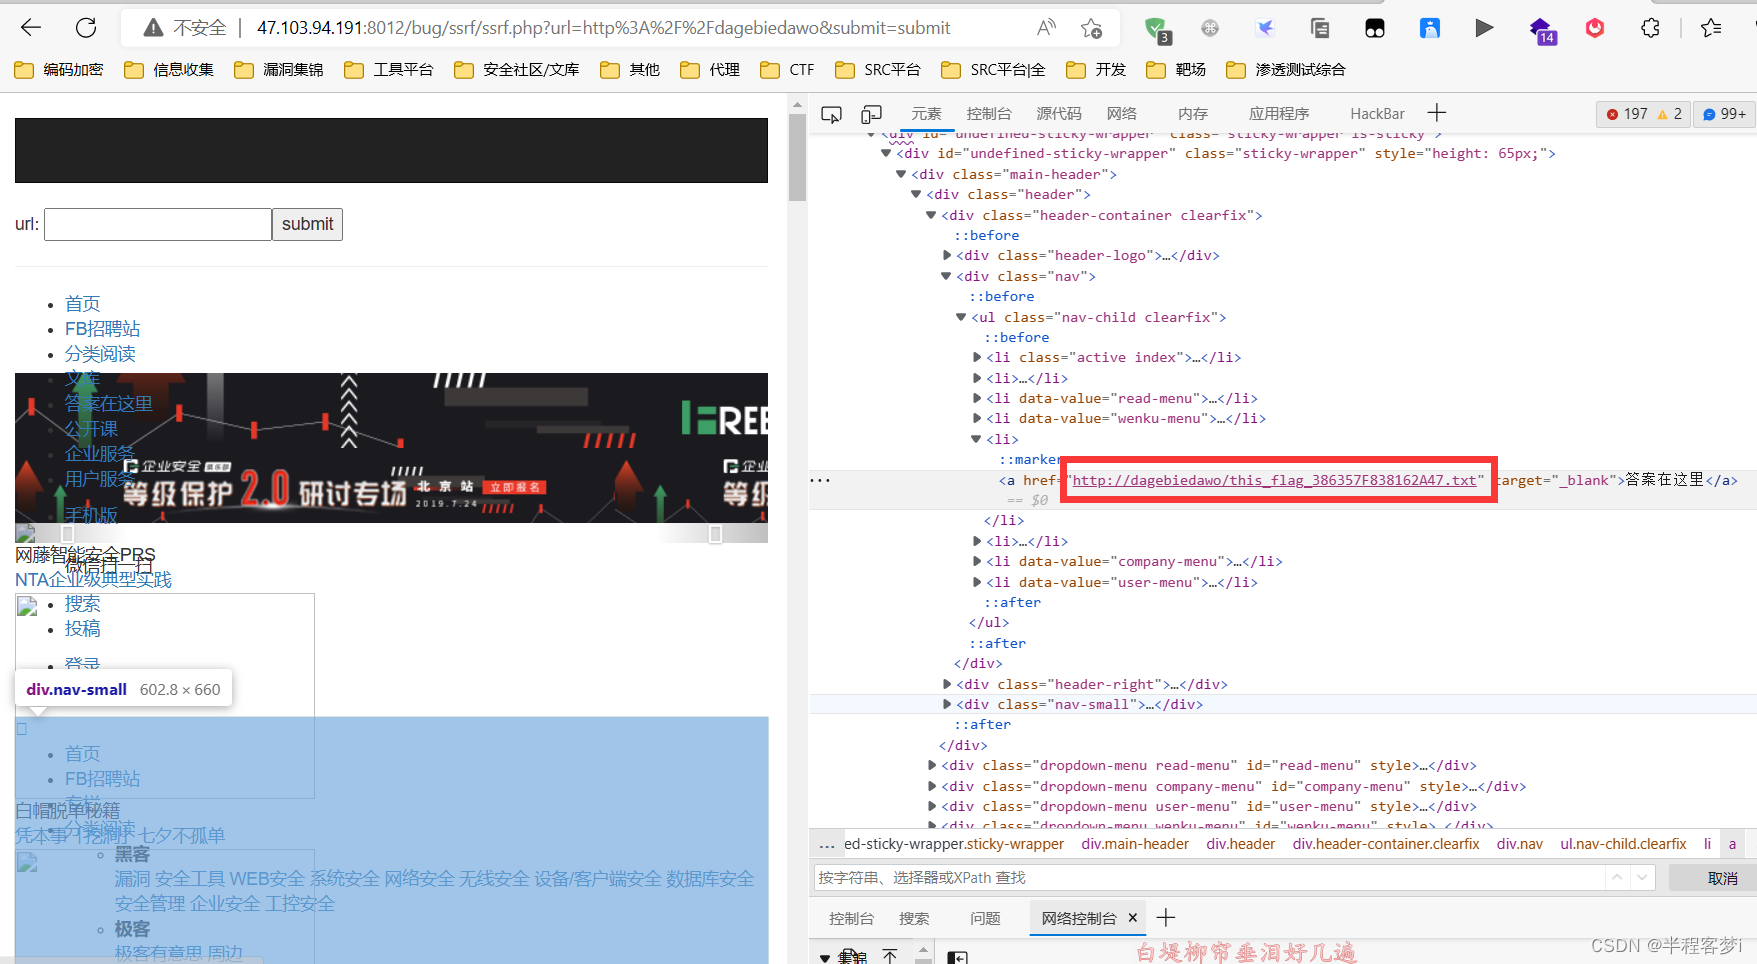Click the play triangle extension icon
The width and height of the screenshot is (1757, 964).
1484,28
